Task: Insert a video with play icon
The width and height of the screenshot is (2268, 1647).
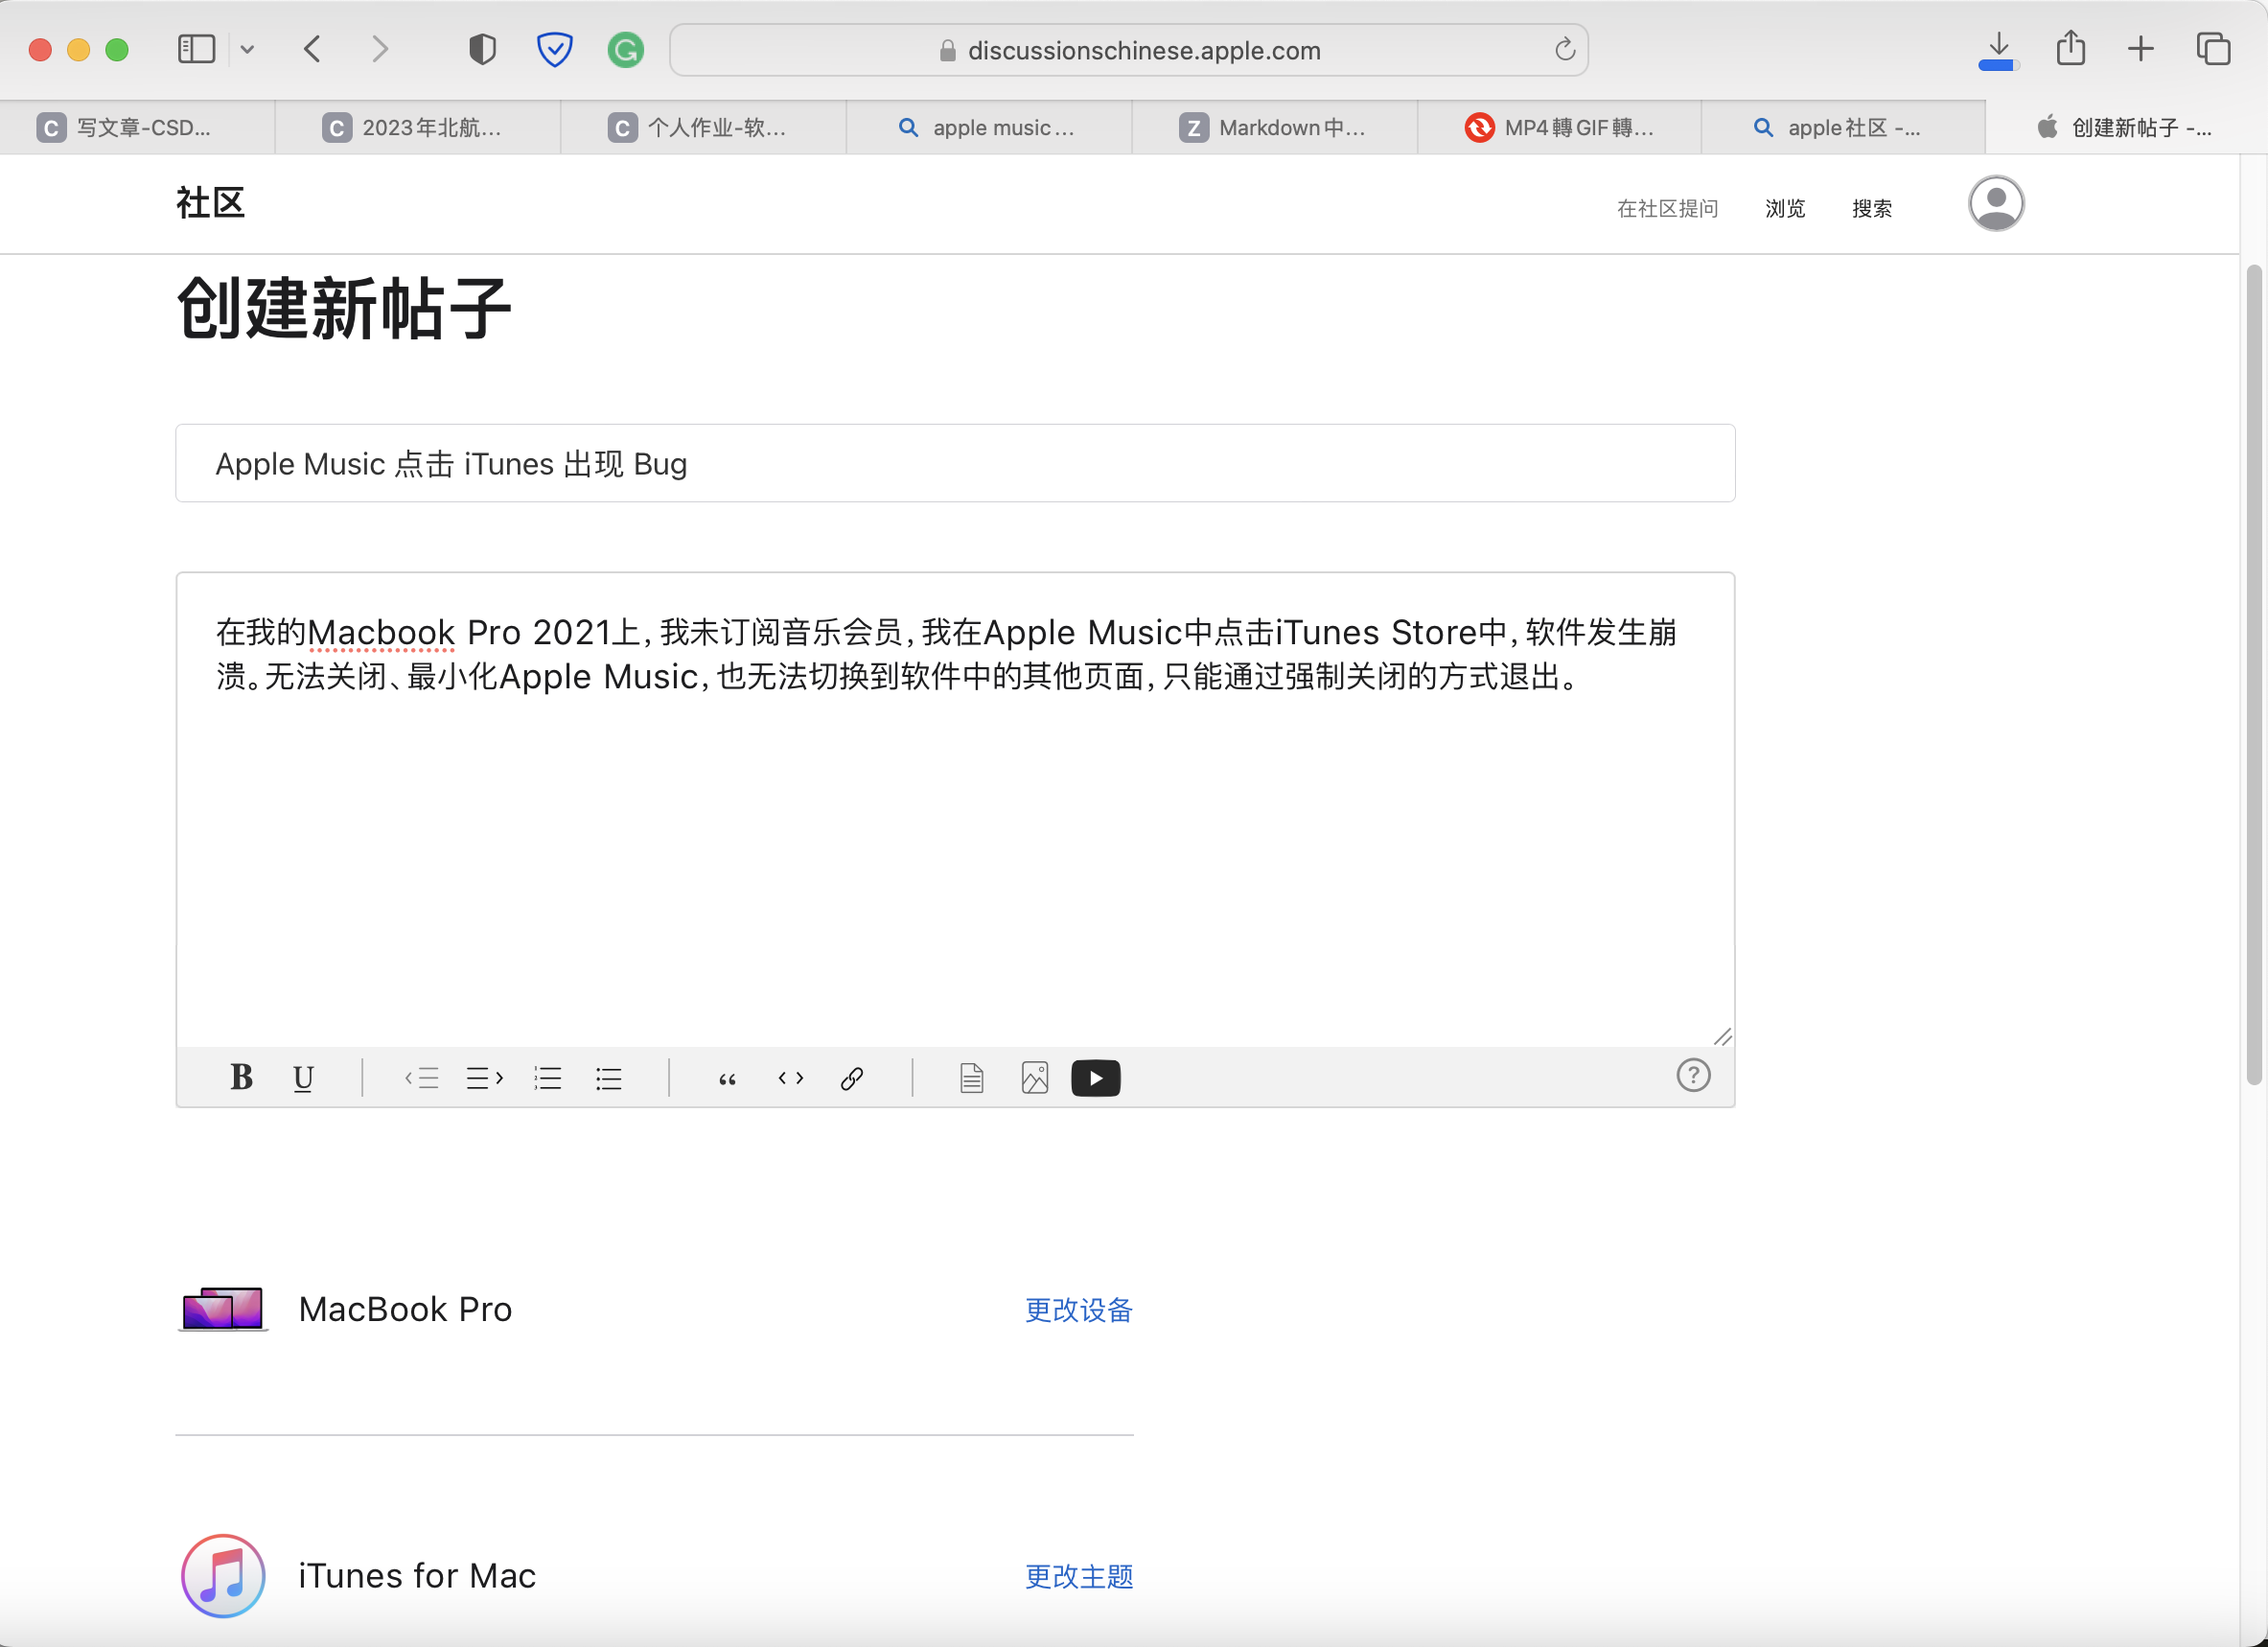Action: coord(1096,1077)
